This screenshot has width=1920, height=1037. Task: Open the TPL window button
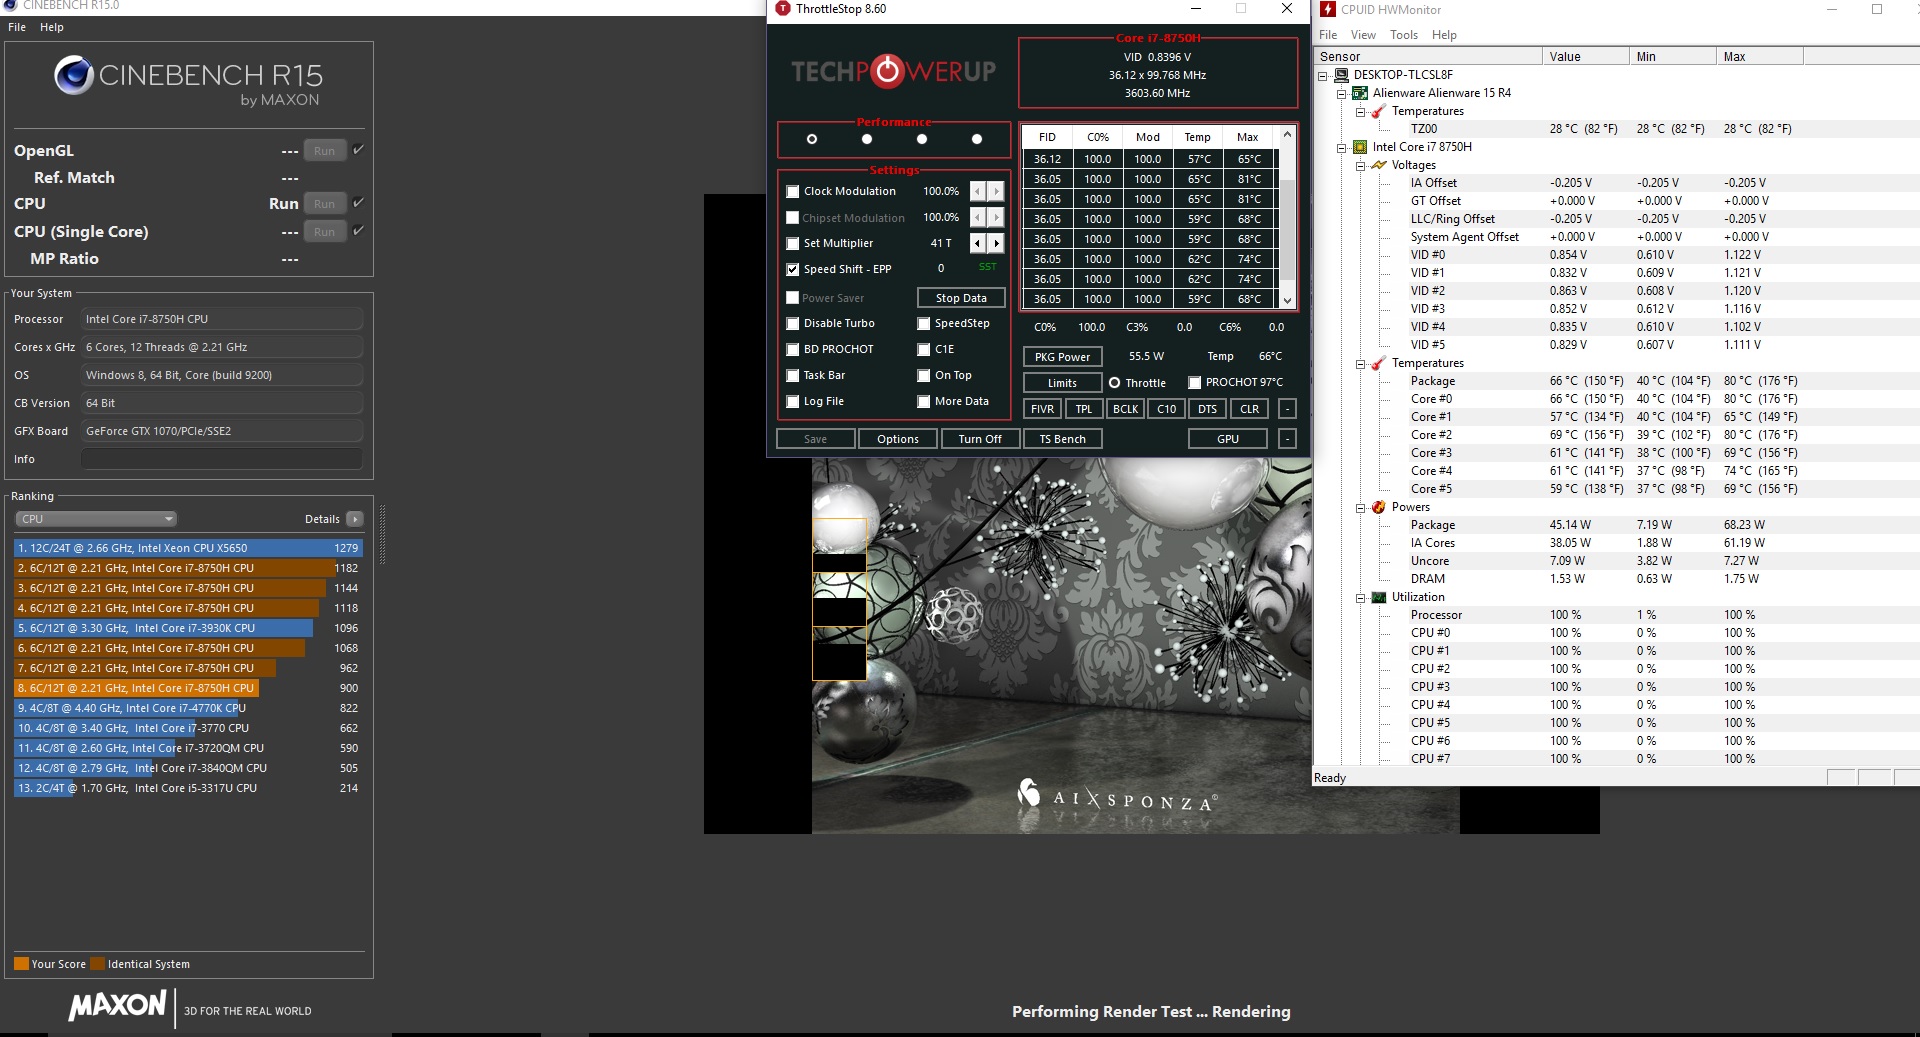(x=1084, y=409)
